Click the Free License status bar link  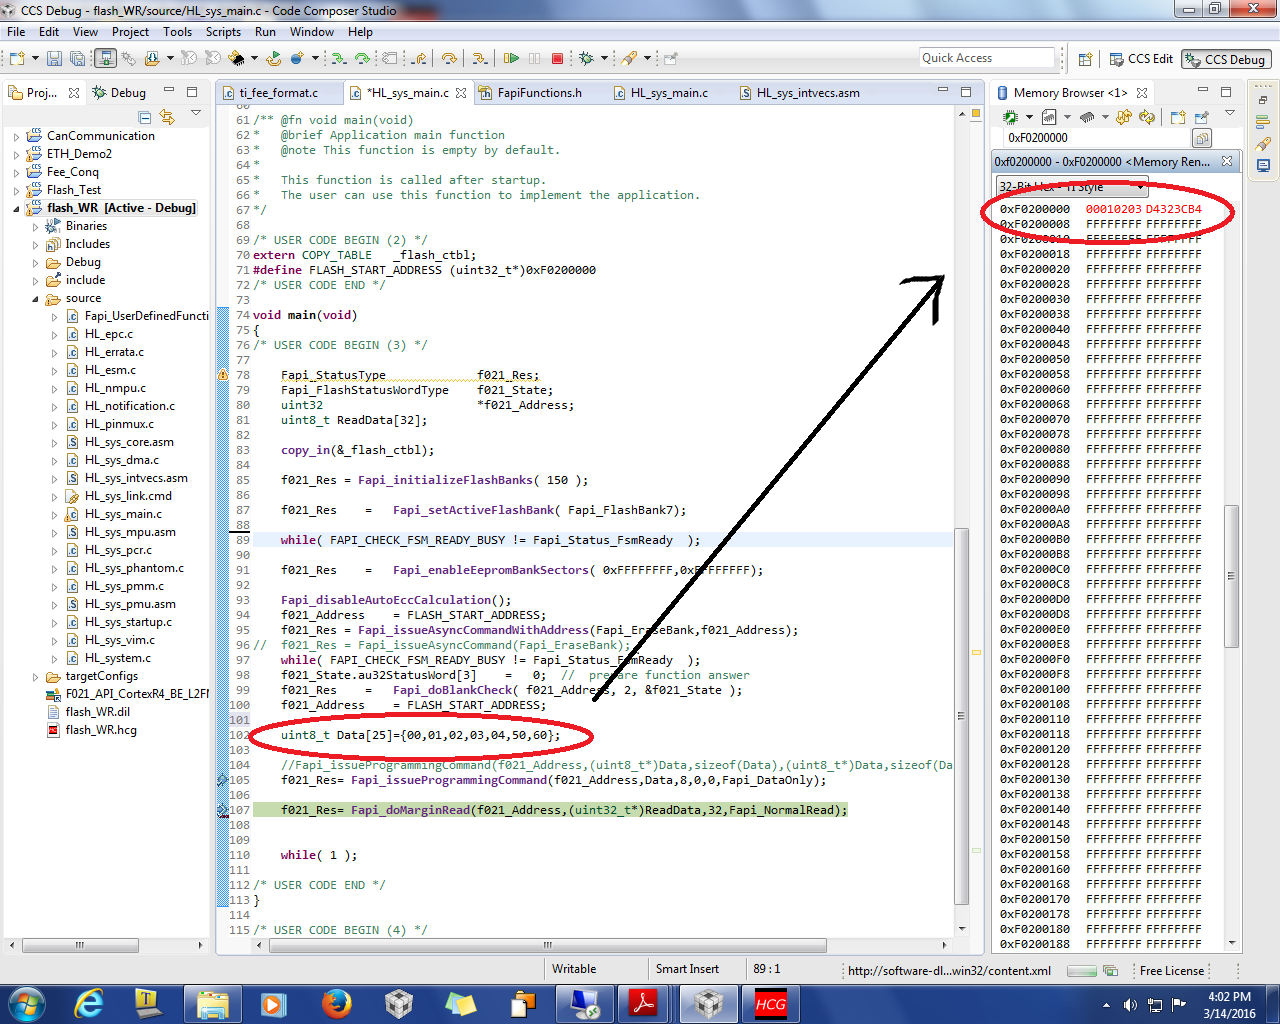tap(1171, 970)
